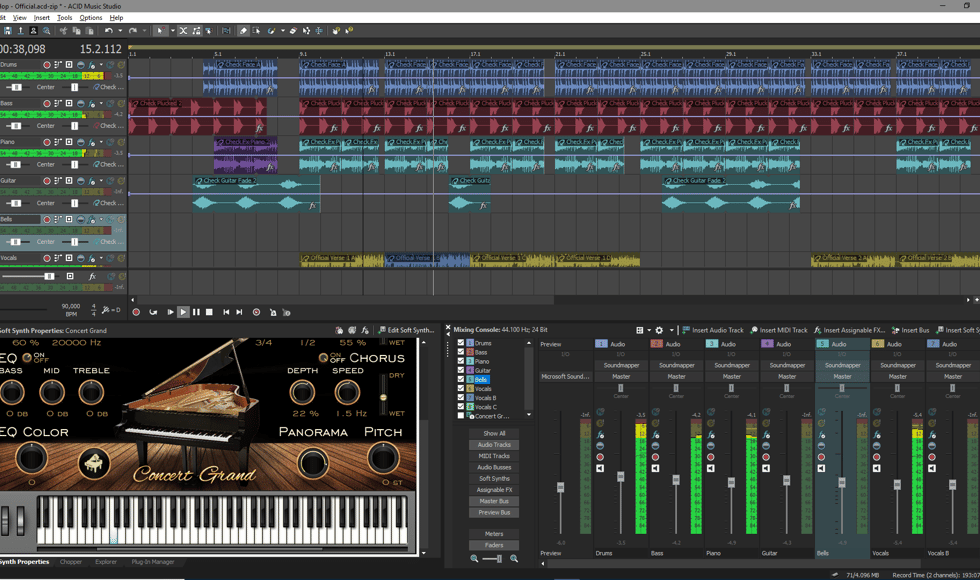This screenshot has width=980, height=580.
Task: Click the Paste icon in the toolbar
Action: (x=89, y=31)
